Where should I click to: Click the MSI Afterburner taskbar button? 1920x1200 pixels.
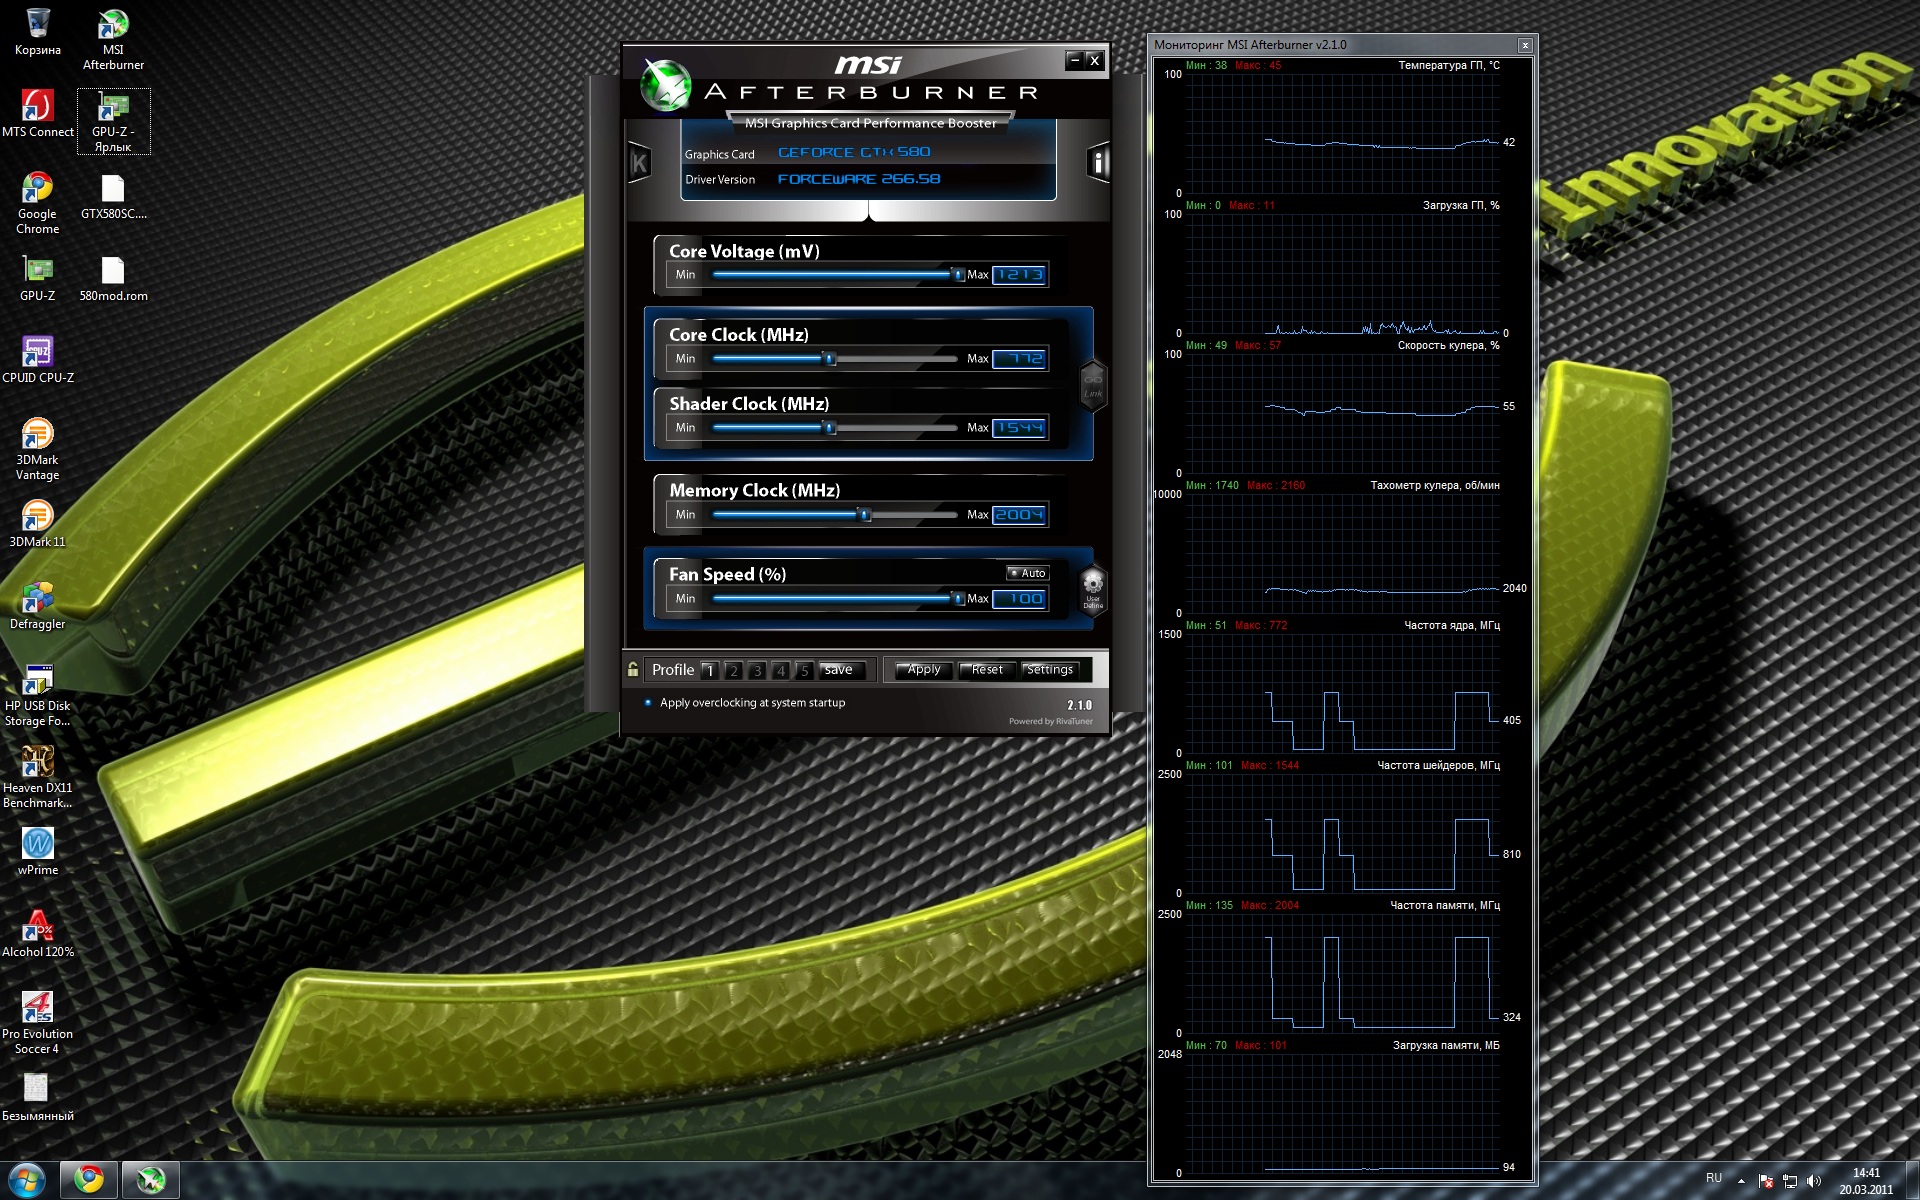pyautogui.click(x=151, y=1181)
